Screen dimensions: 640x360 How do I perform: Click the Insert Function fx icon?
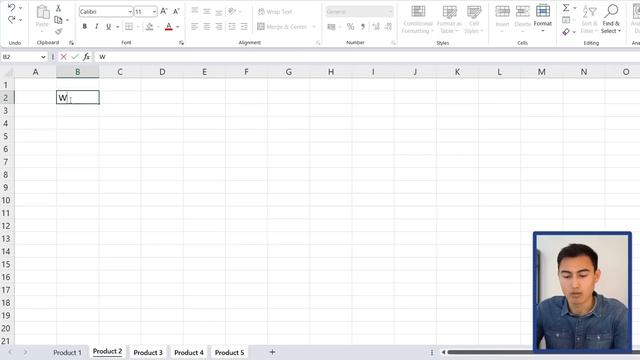click(86, 57)
